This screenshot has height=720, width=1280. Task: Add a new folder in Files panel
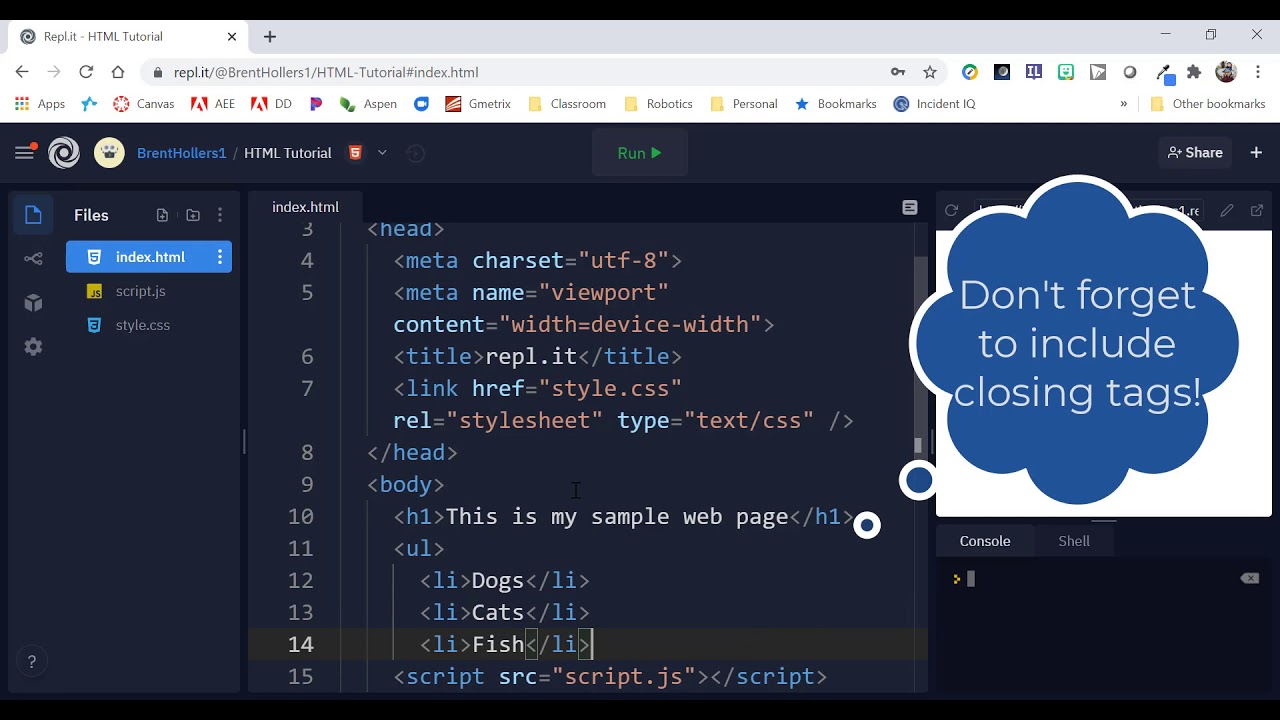click(x=193, y=215)
